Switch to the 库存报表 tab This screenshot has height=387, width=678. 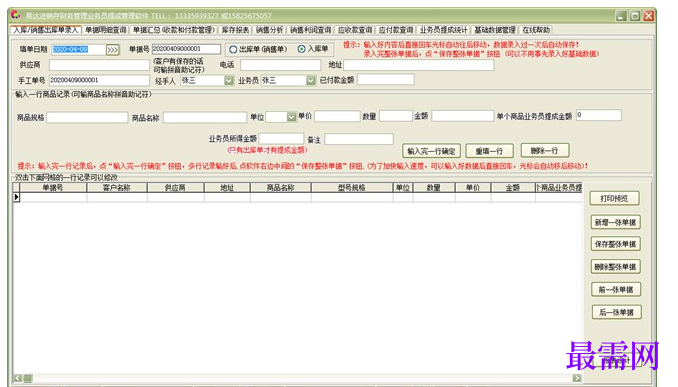click(x=235, y=30)
